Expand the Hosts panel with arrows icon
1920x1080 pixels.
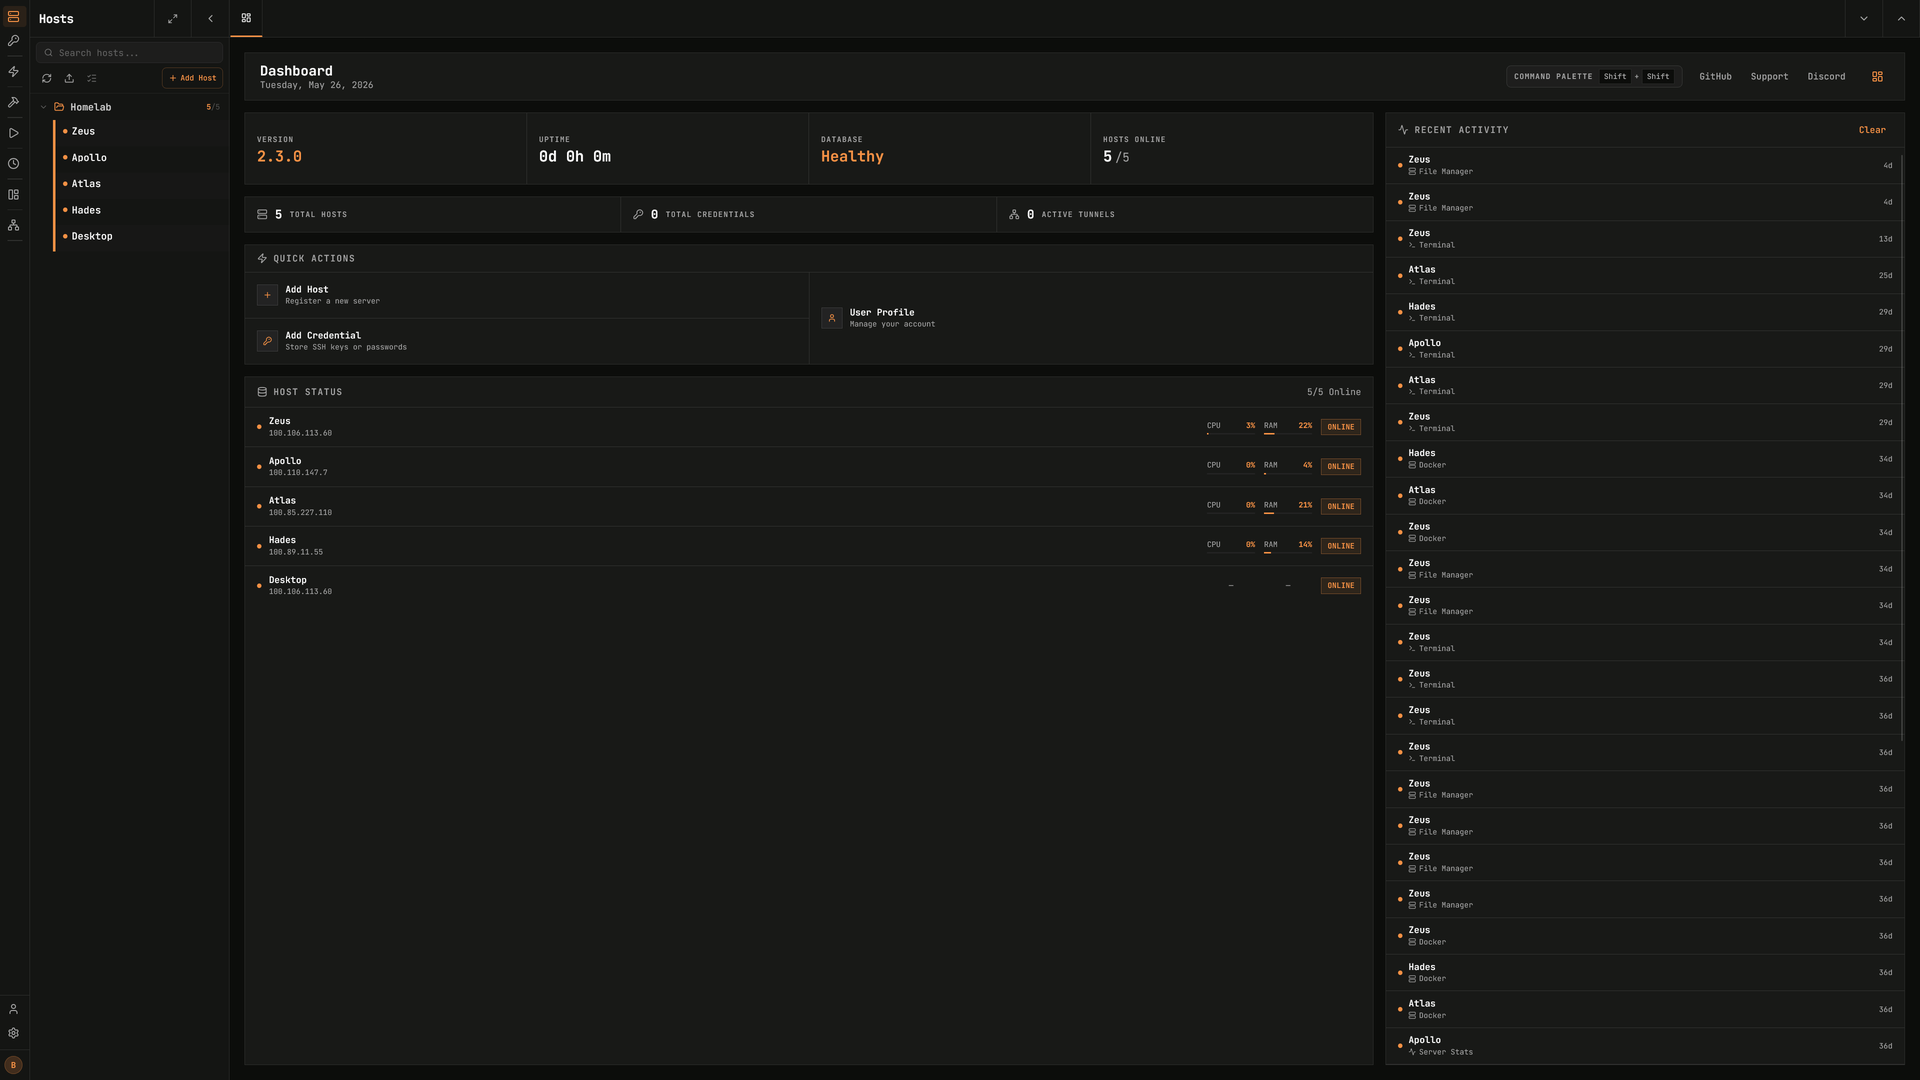(x=172, y=18)
